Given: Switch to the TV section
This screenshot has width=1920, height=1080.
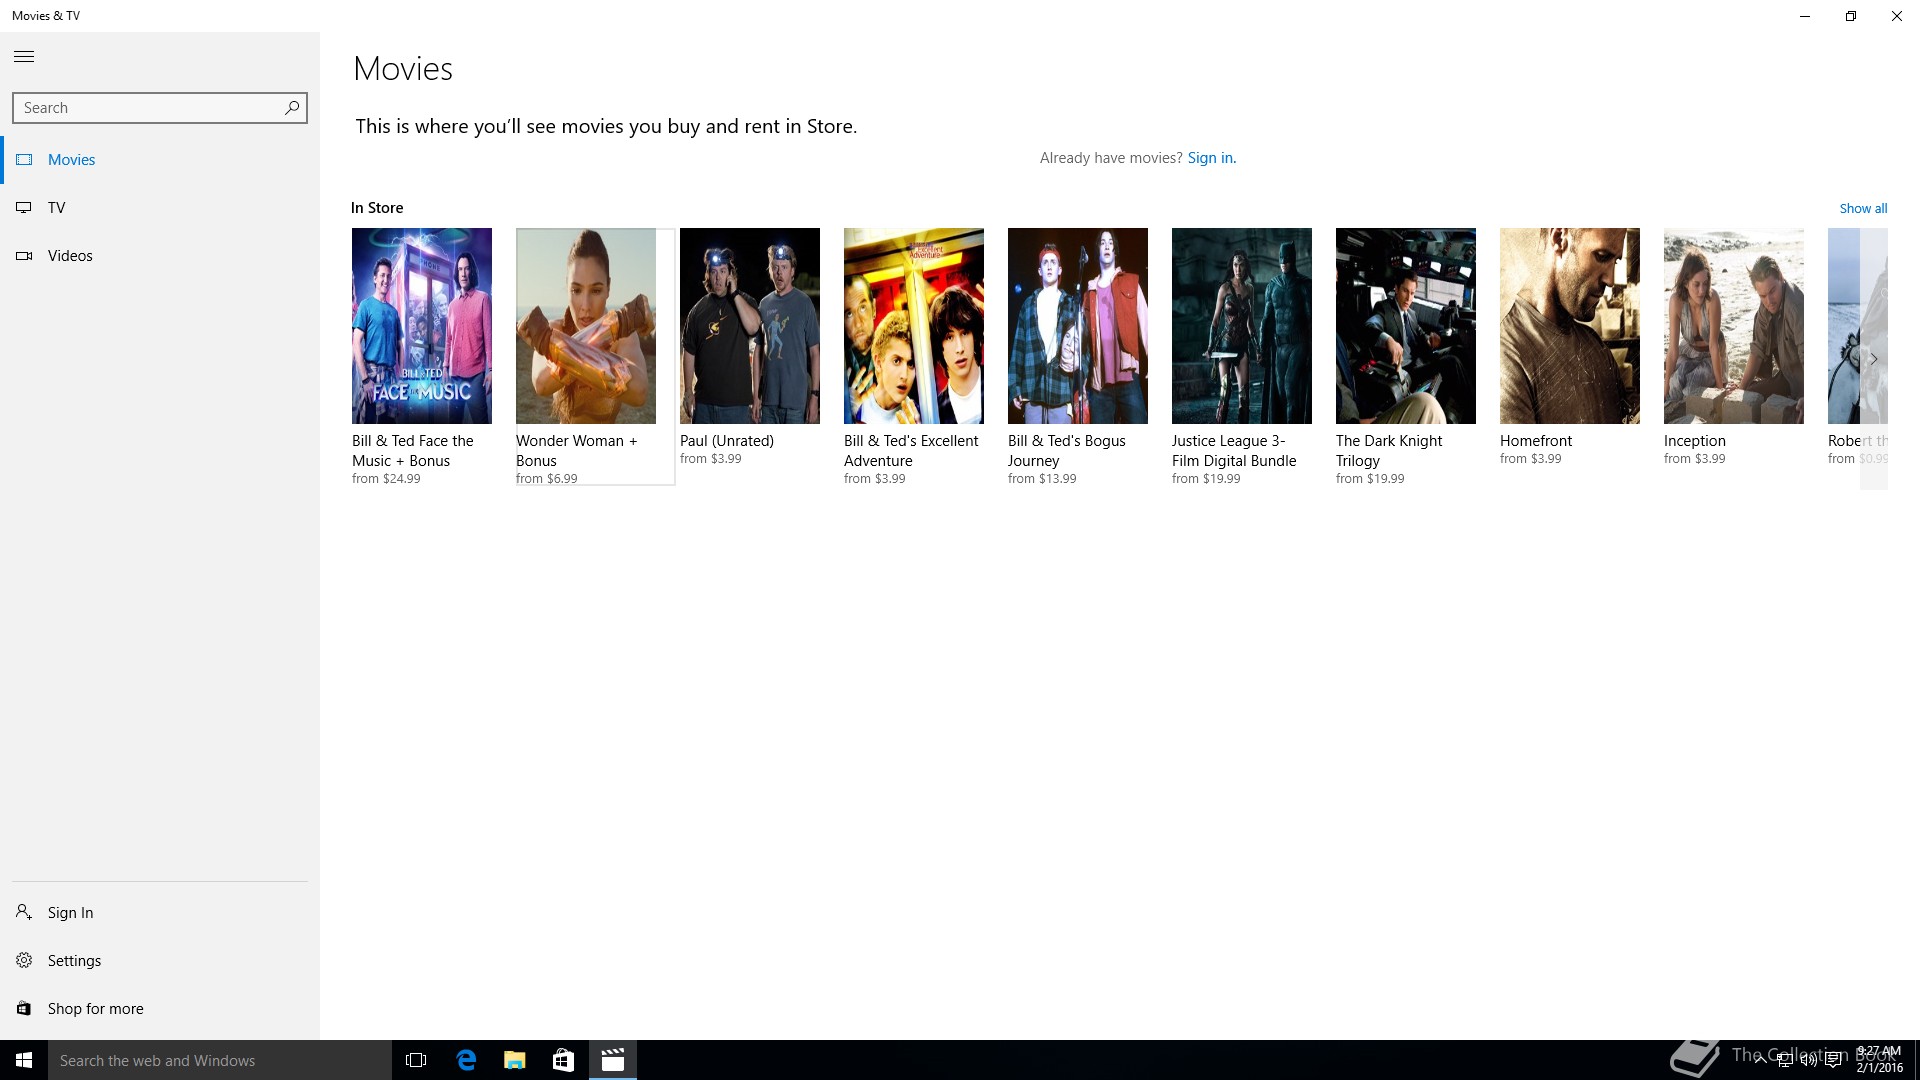Looking at the screenshot, I should (160, 208).
